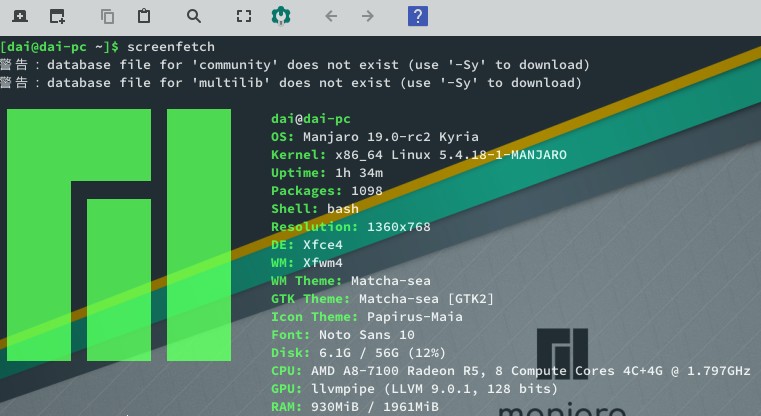
Task: Click the Packages '1098' value
Action: (366, 190)
